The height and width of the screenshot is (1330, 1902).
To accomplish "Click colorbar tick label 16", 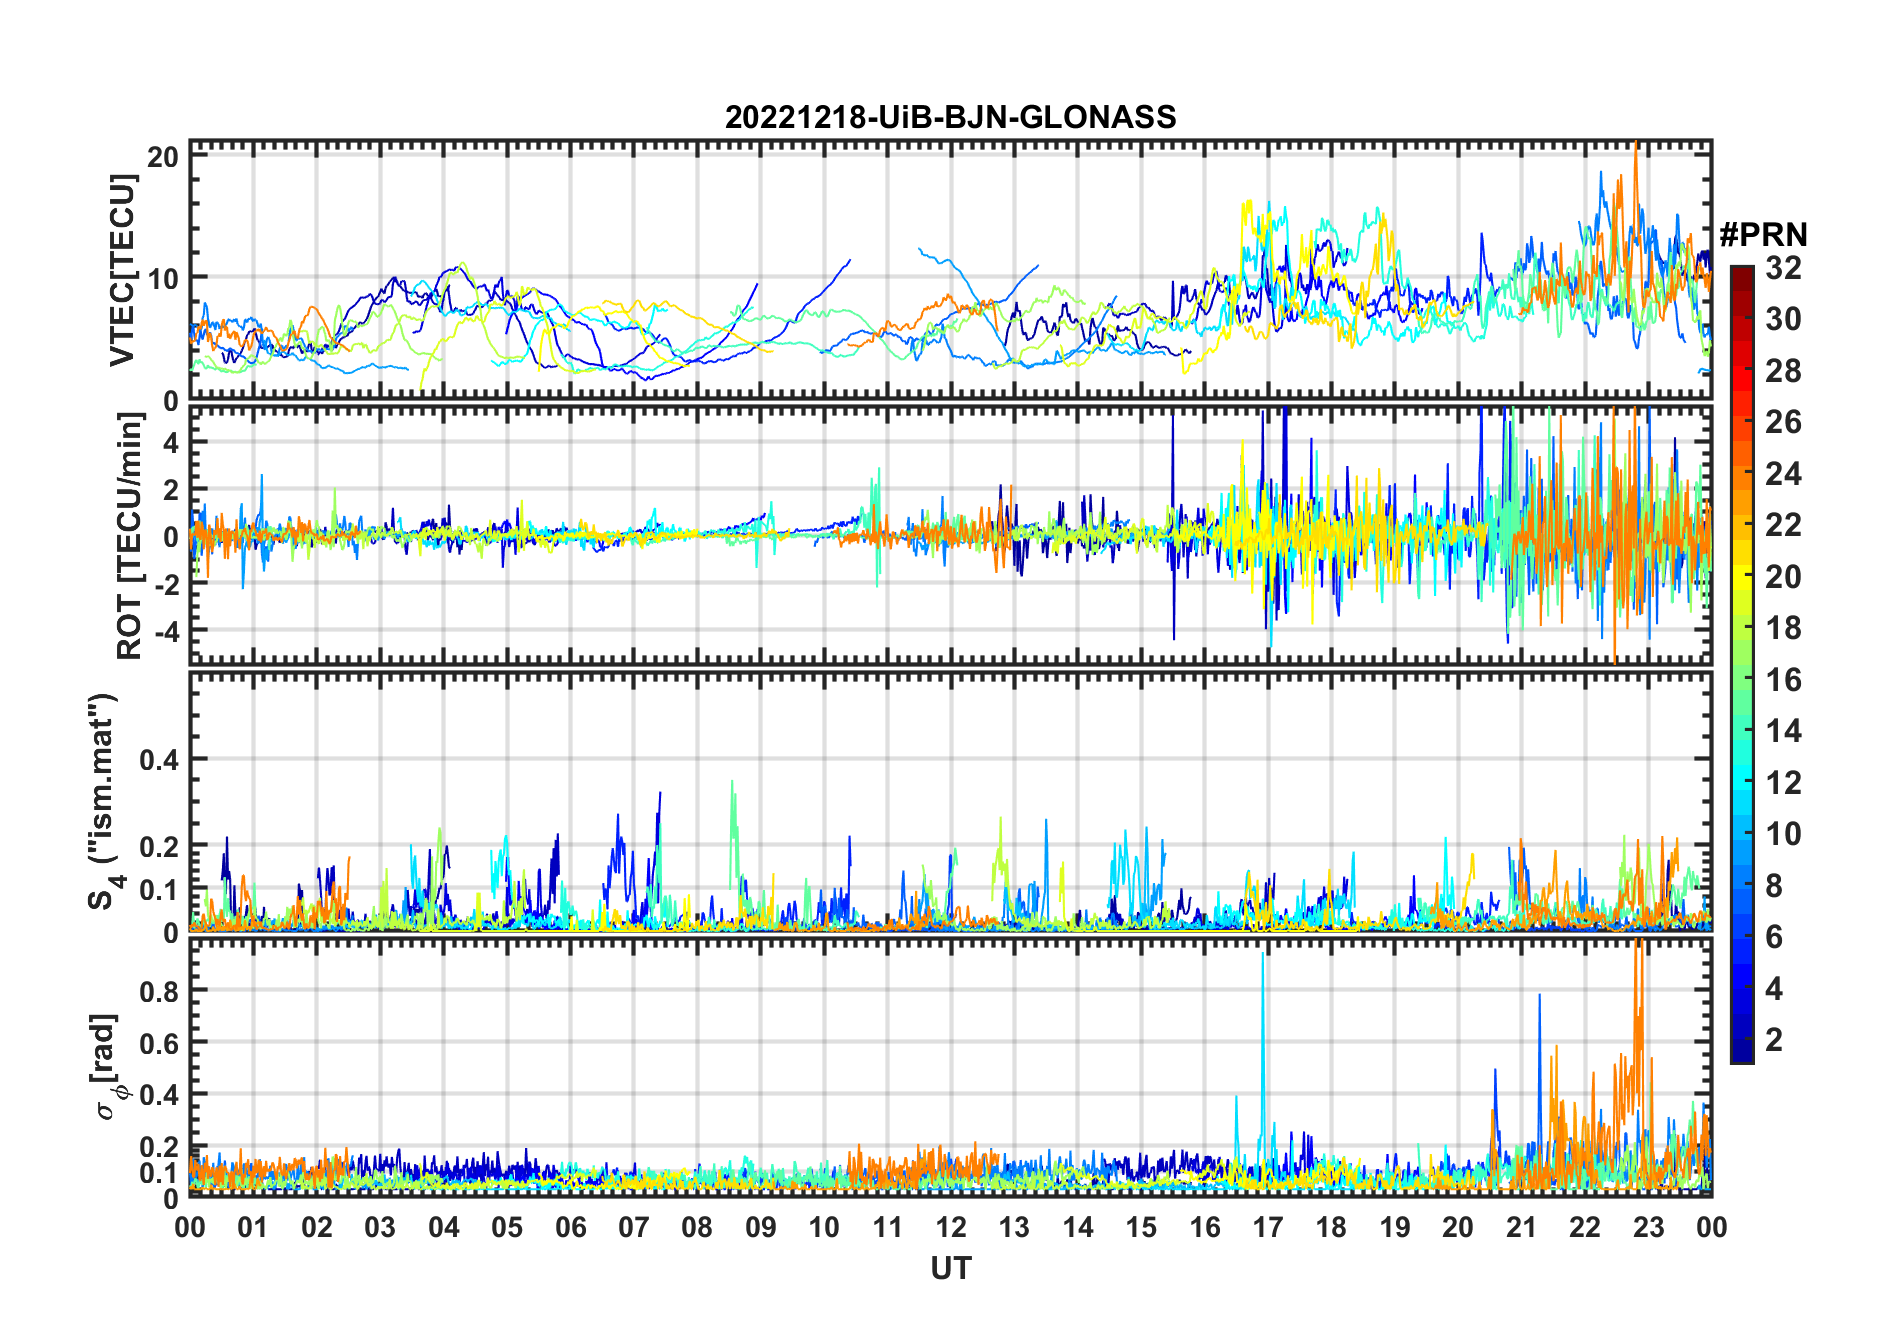I will point(1783,680).
